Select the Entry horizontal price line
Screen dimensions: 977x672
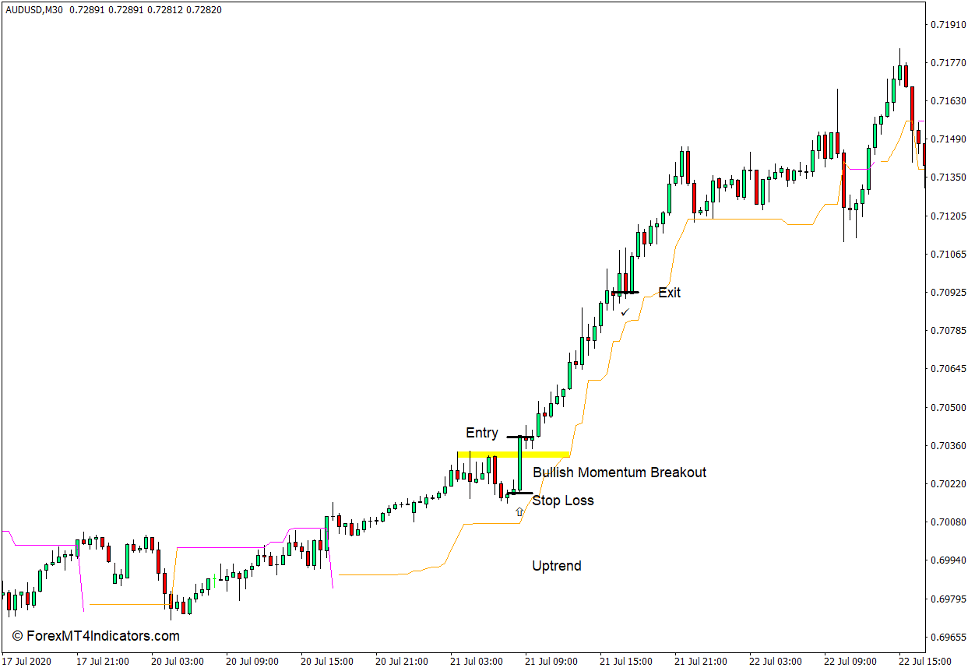(519, 436)
